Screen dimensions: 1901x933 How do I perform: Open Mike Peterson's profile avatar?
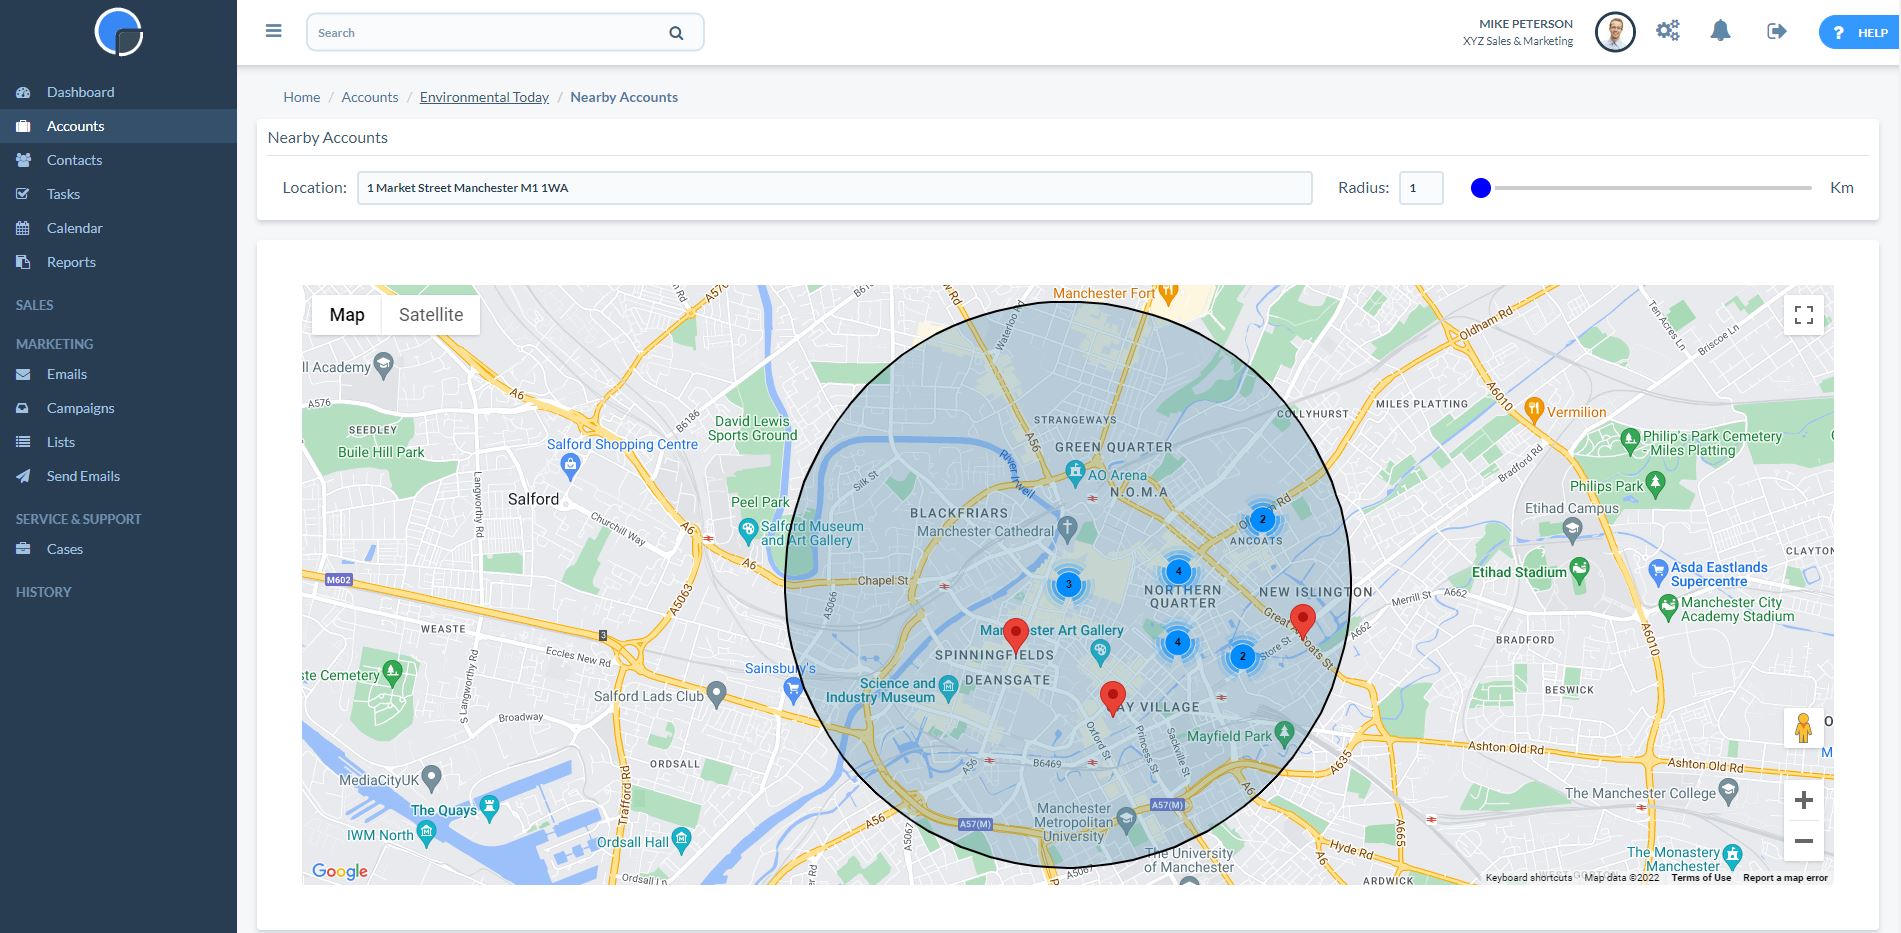click(1615, 32)
